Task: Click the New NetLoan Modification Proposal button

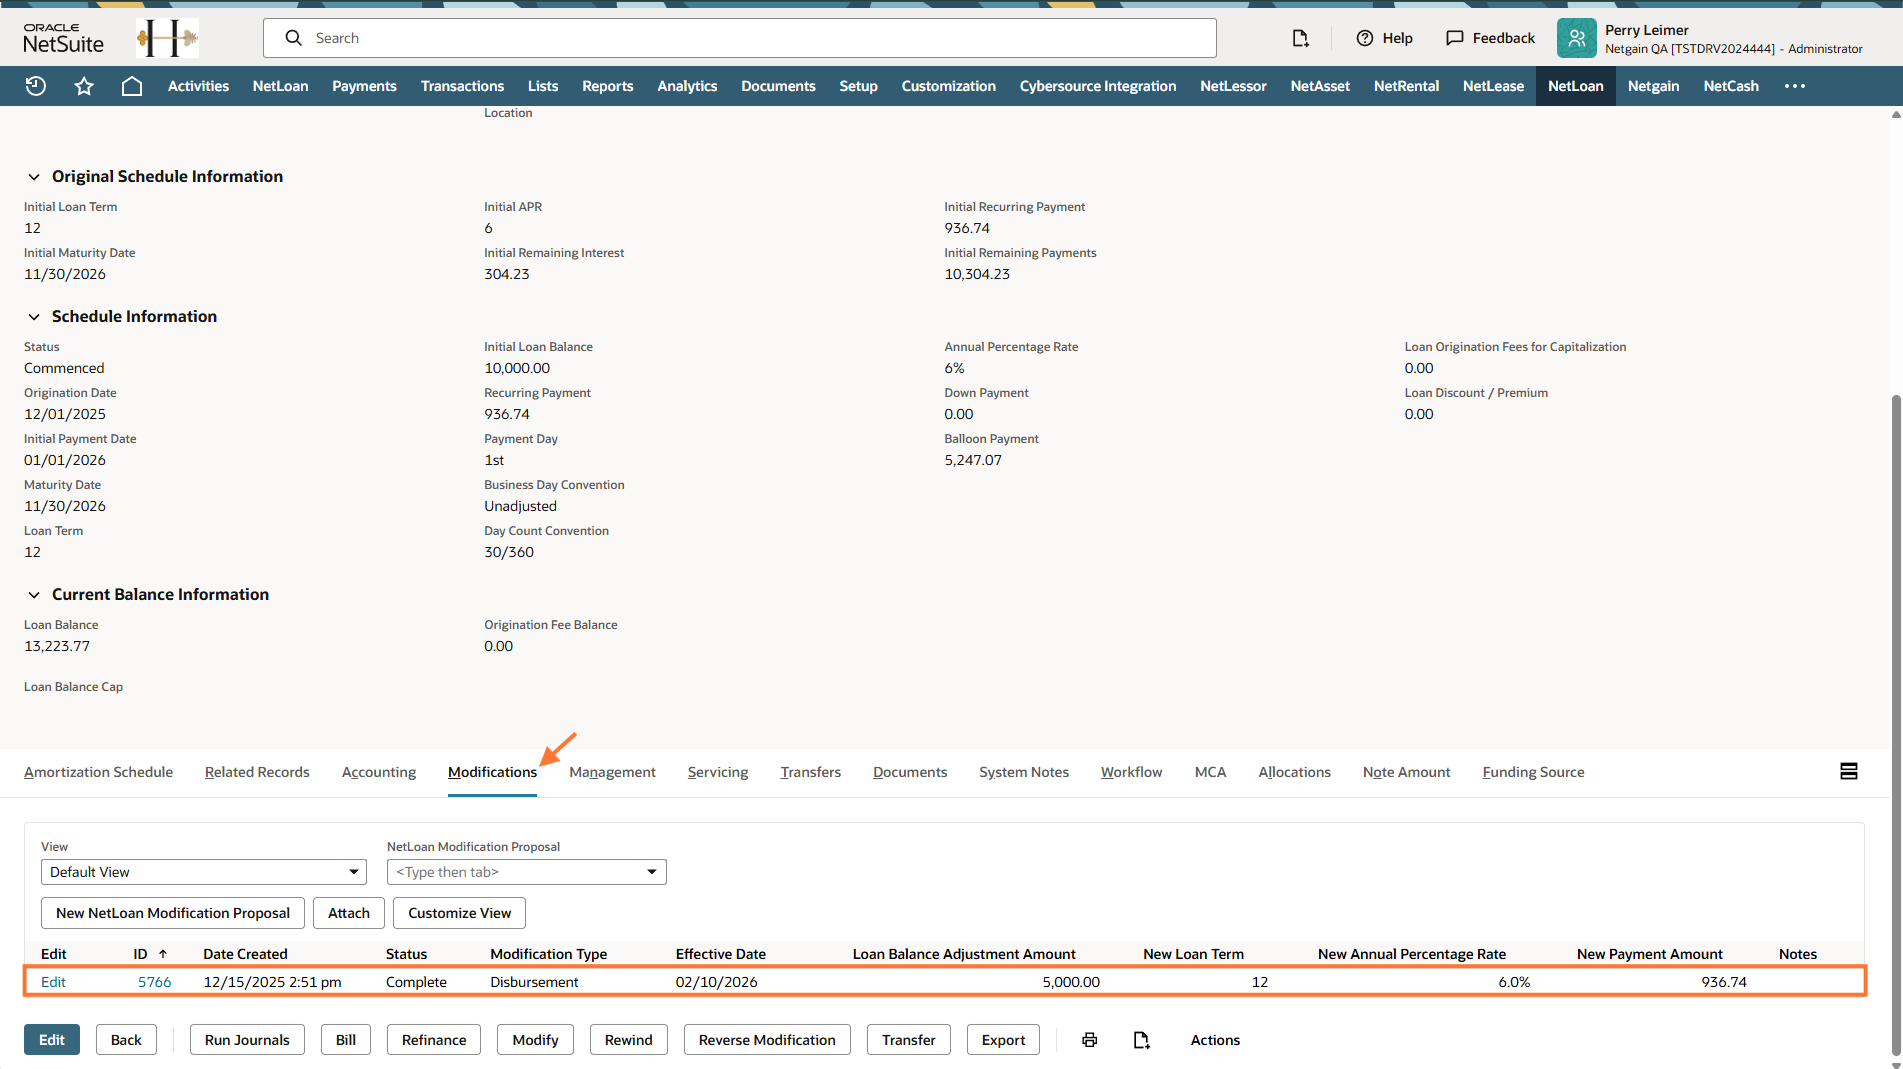Action: coord(173,913)
